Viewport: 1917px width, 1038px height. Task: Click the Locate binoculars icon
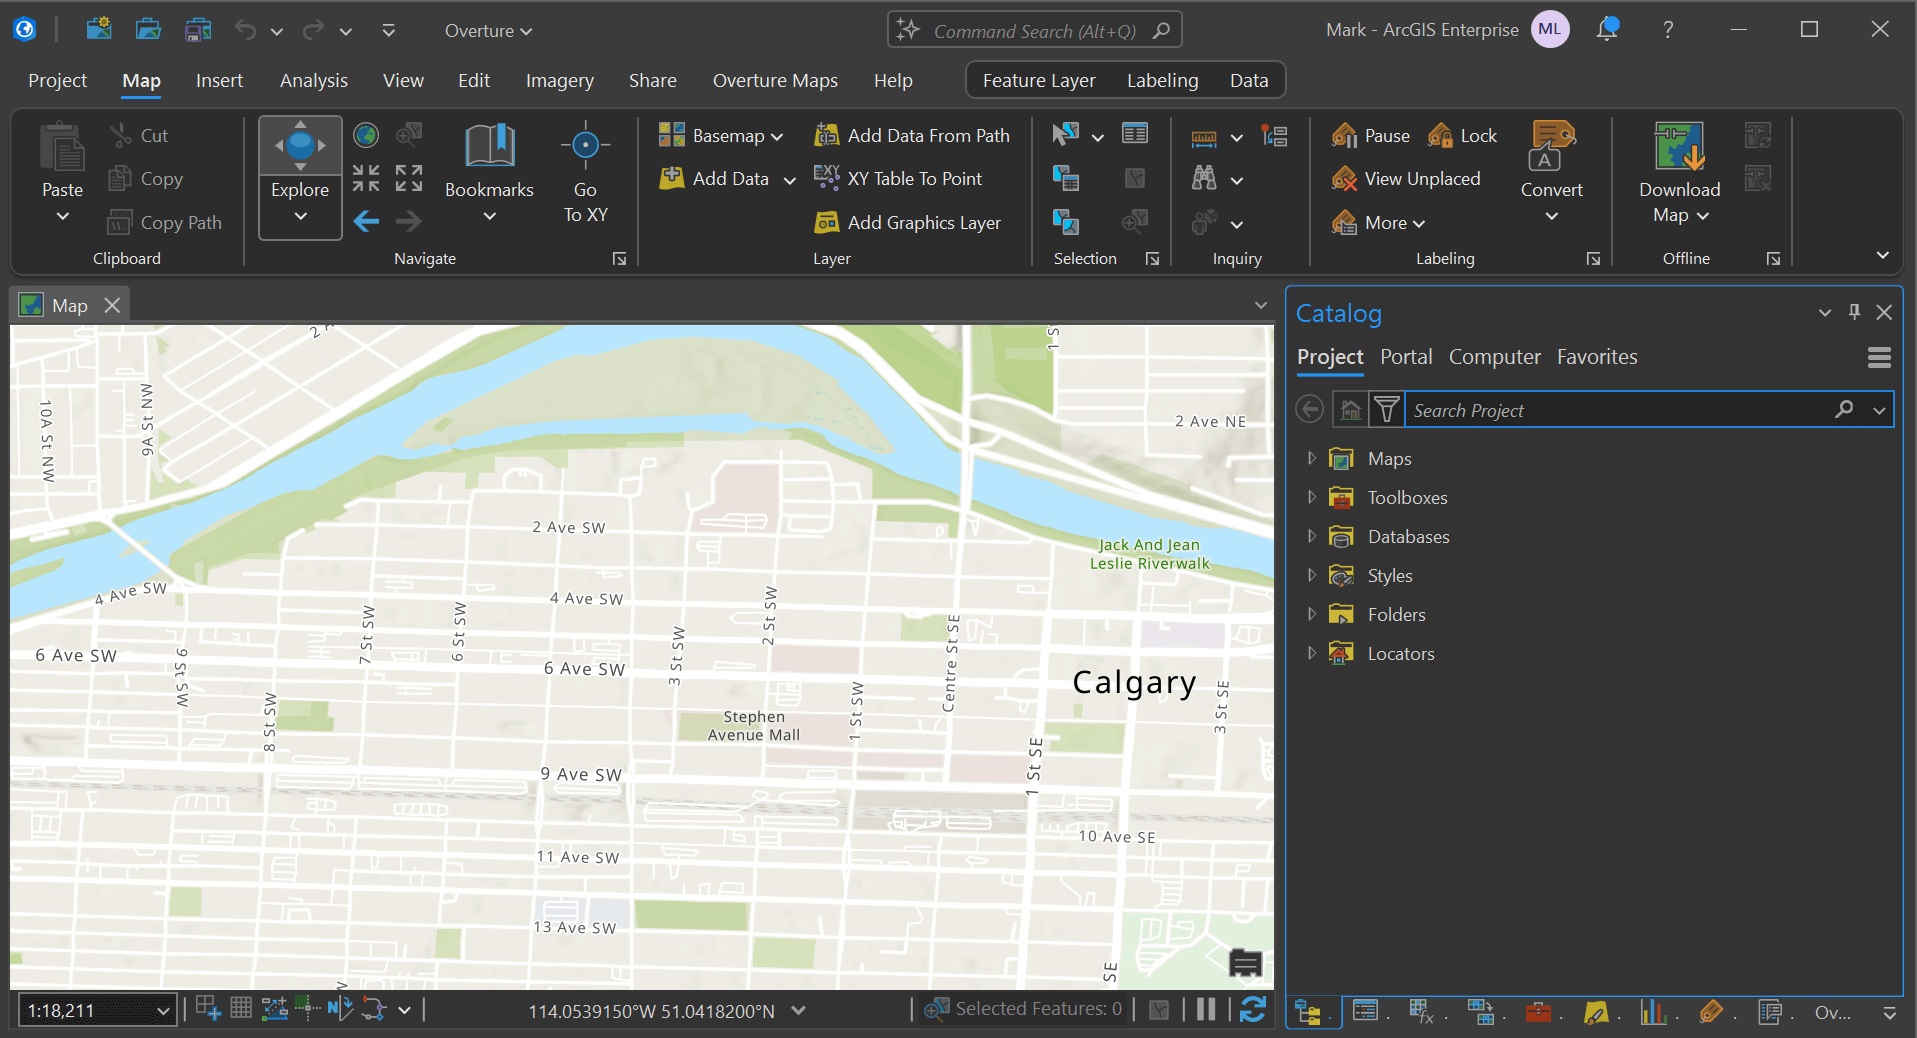(x=1204, y=178)
